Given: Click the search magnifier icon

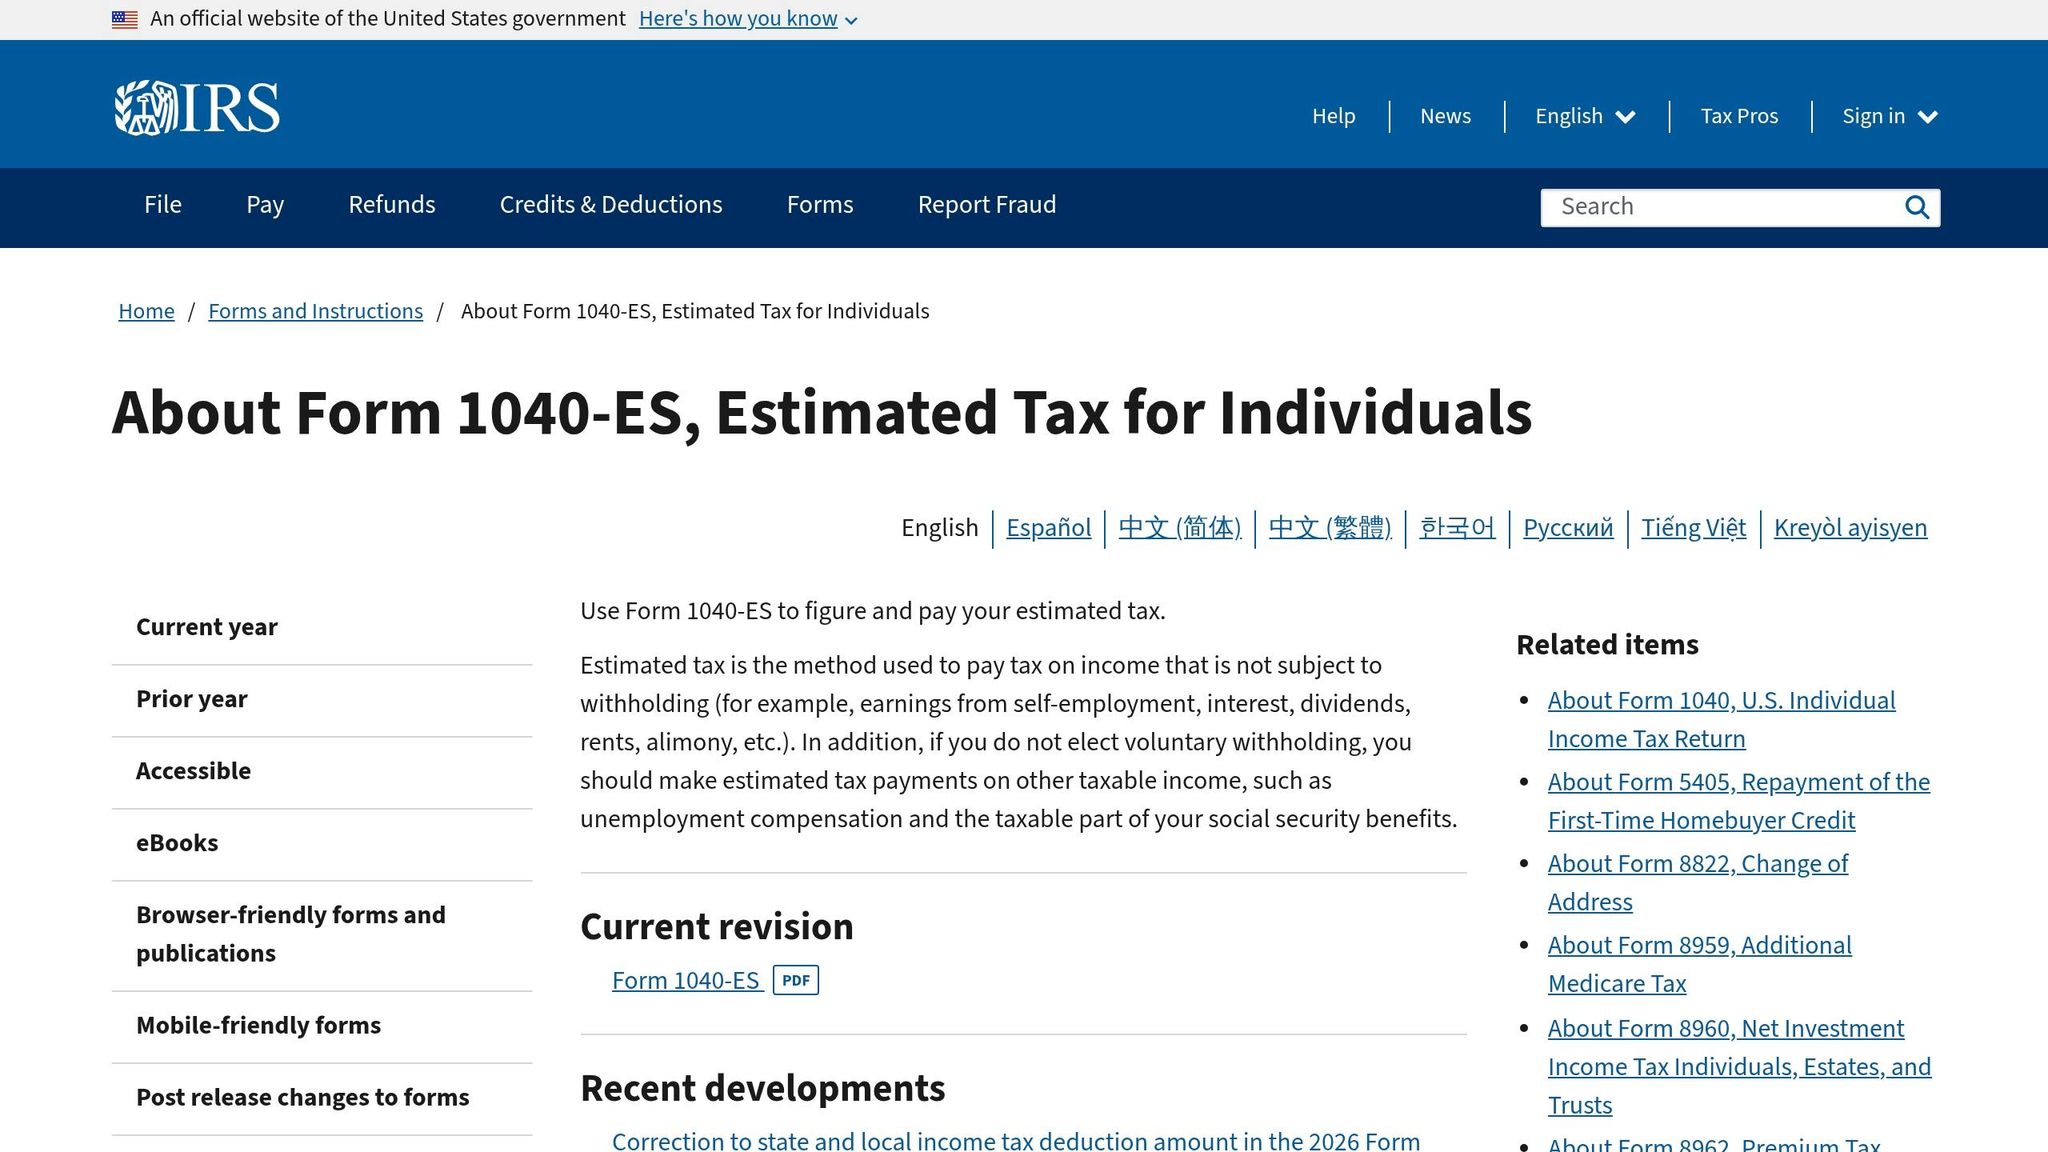Looking at the screenshot, I should [1916, 207].
